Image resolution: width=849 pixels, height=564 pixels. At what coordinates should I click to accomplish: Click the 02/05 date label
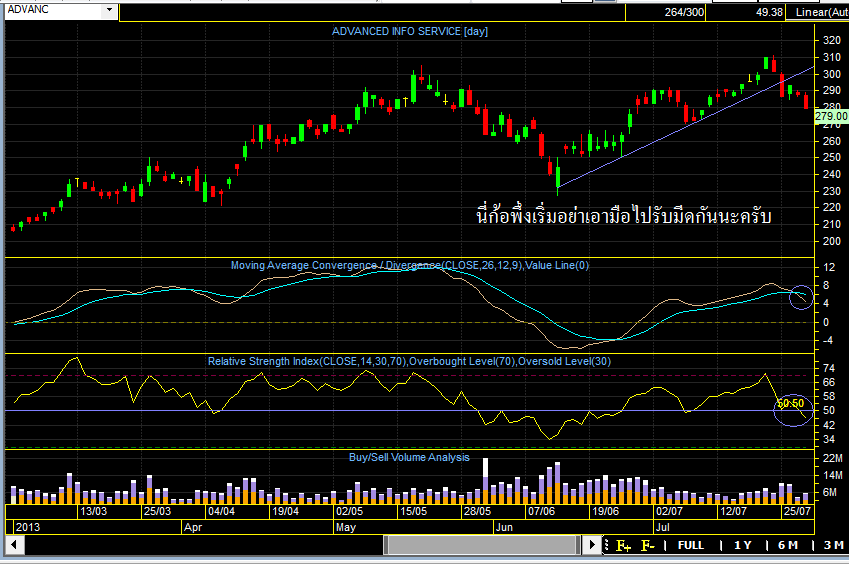click(349, 511)
